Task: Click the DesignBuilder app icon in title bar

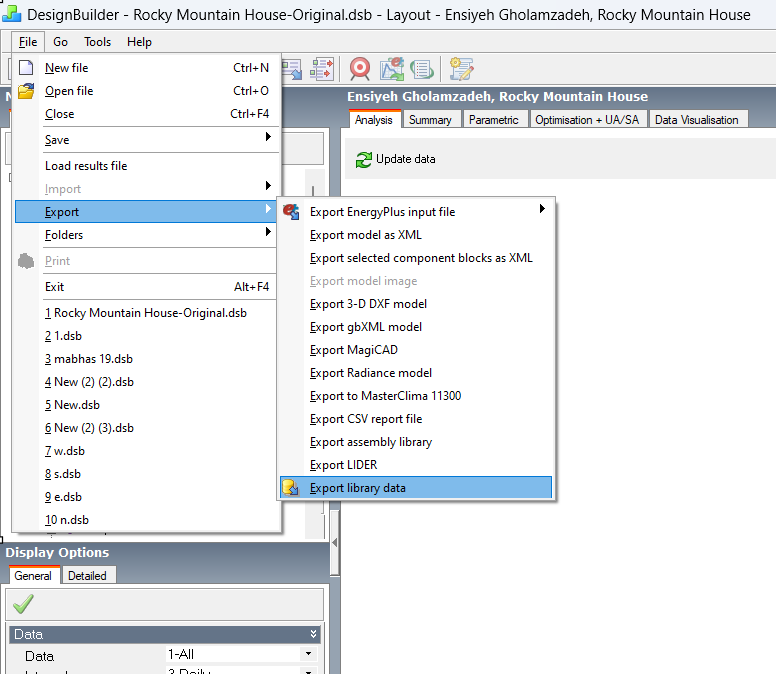Action: click(x=11, y=14)
